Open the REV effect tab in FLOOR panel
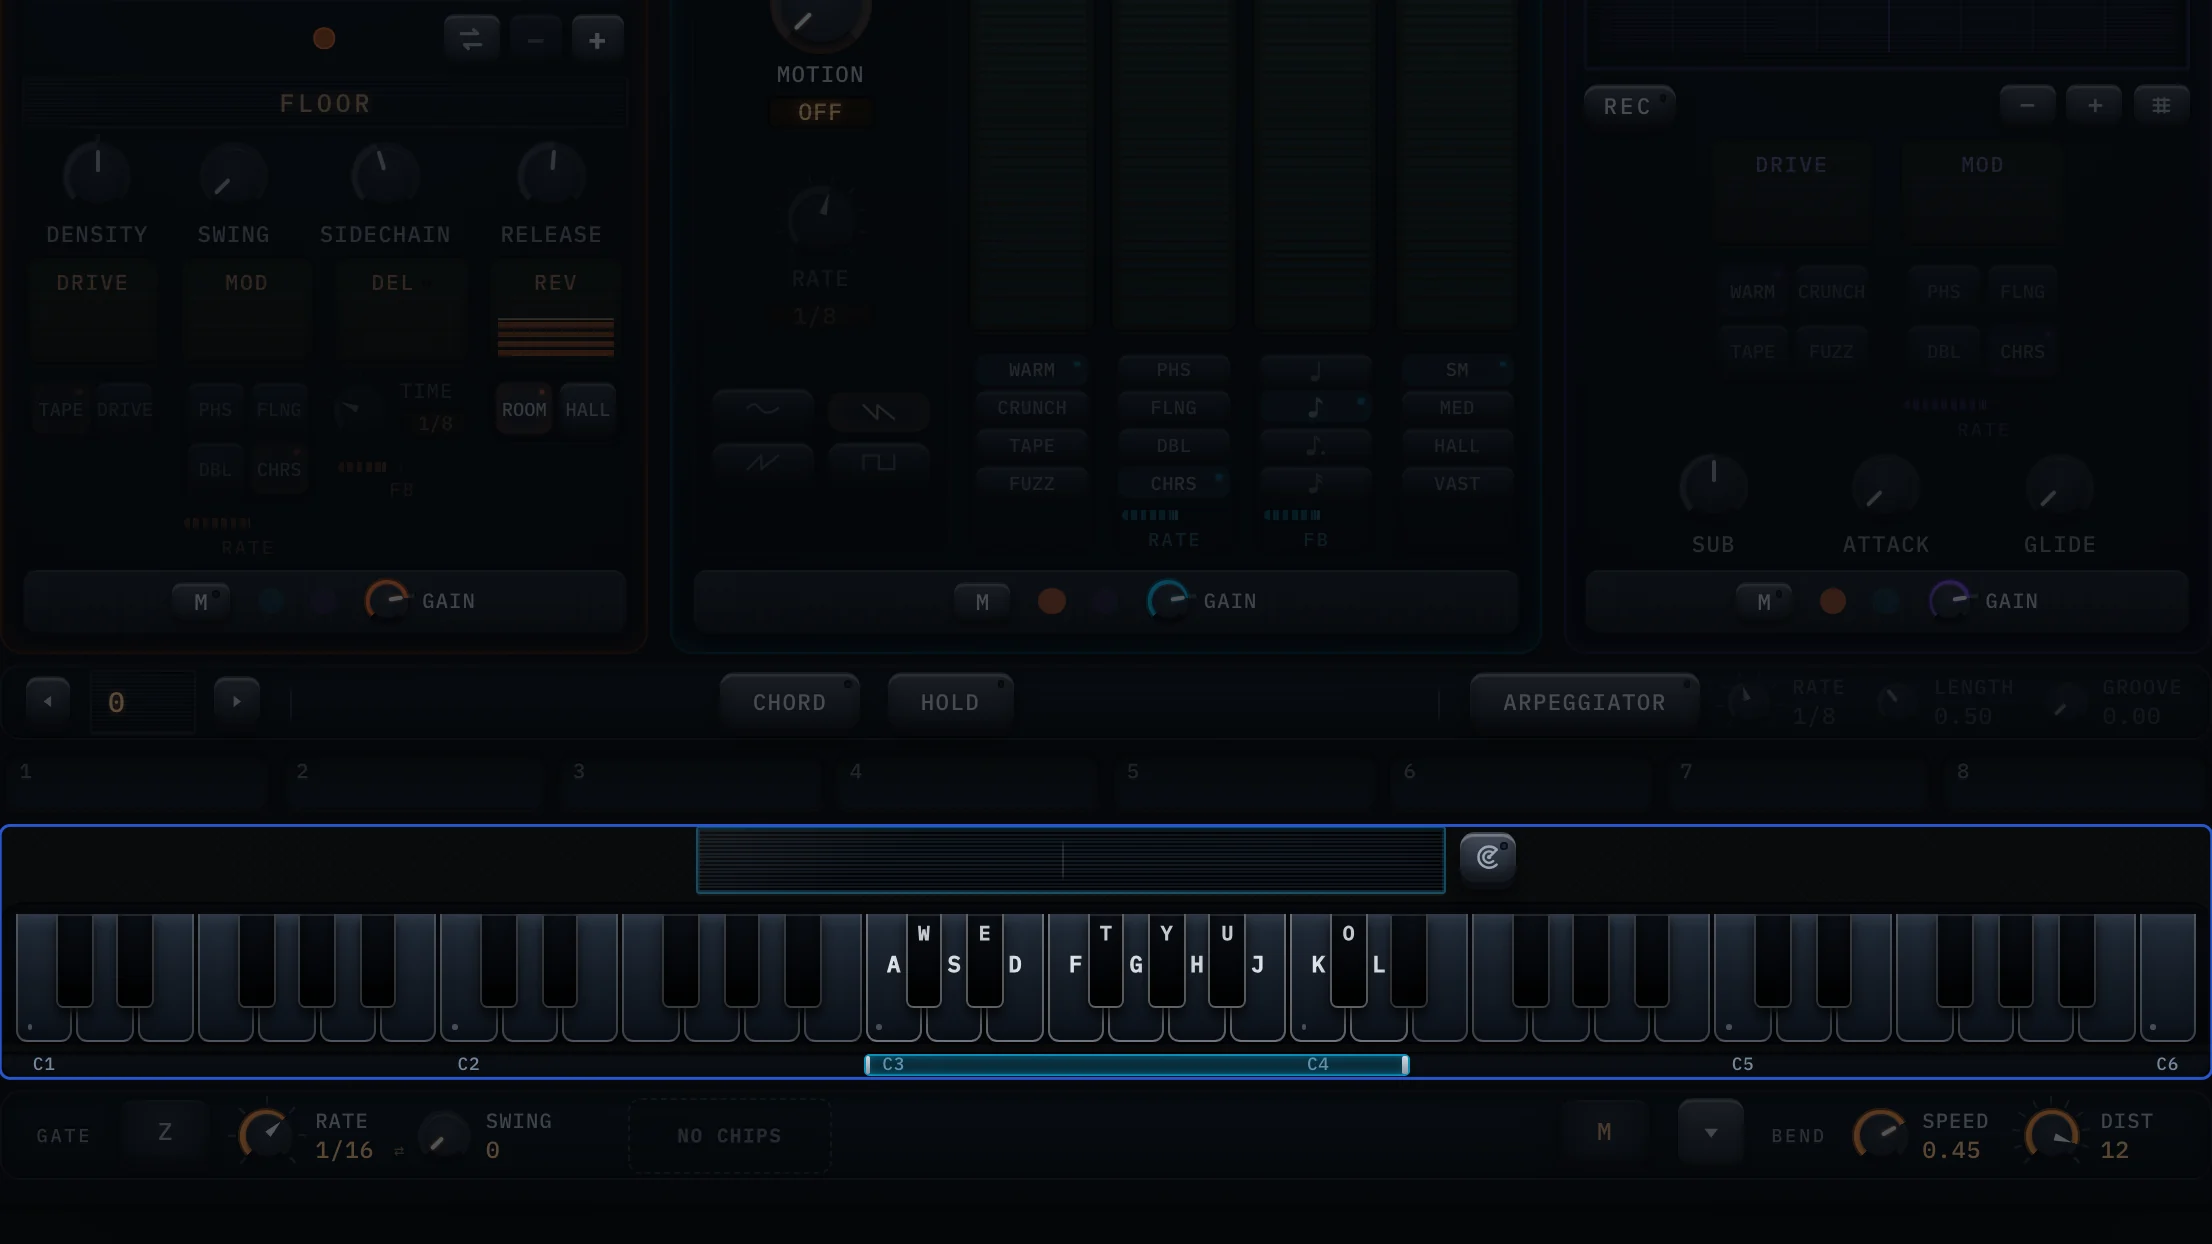The width and height of the screenshot is (2212, 1244). (x=555, y=310)
